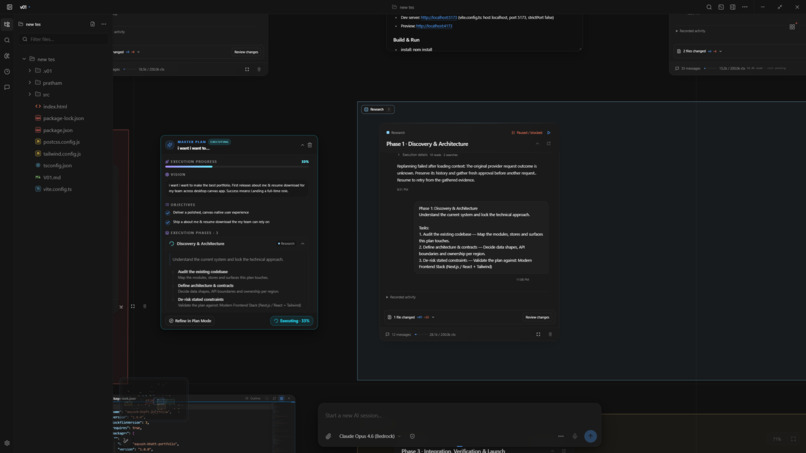Viewport: 806px width, 453px height.
Task: Open index.html in the file tree
Action: (55, 106)
